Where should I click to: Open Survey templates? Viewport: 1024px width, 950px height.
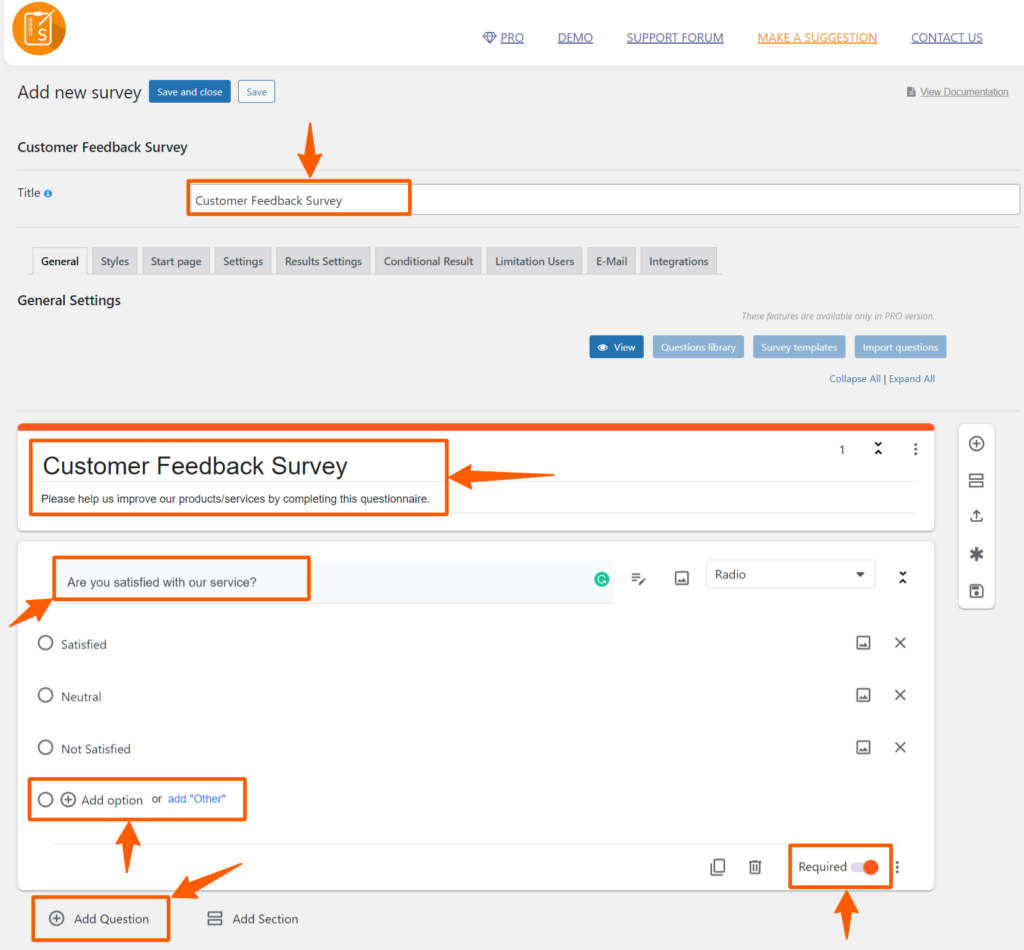(x=799, y=347)
